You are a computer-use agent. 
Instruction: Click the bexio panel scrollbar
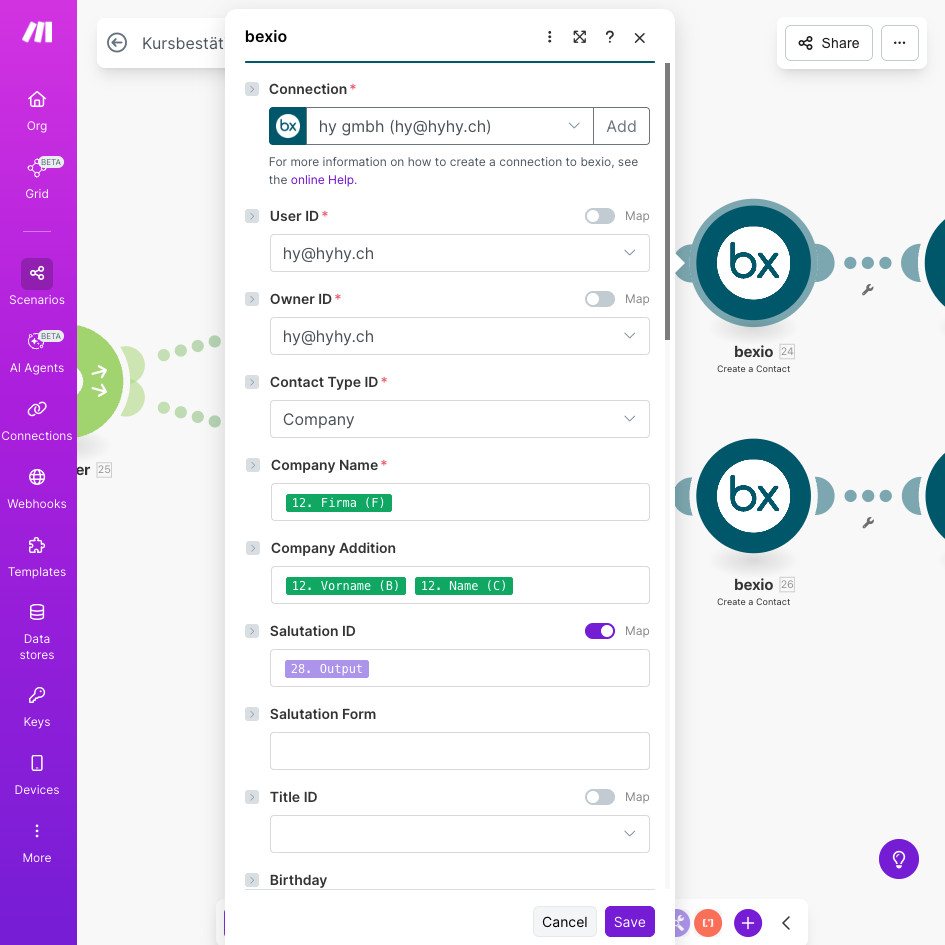[667, 201]
